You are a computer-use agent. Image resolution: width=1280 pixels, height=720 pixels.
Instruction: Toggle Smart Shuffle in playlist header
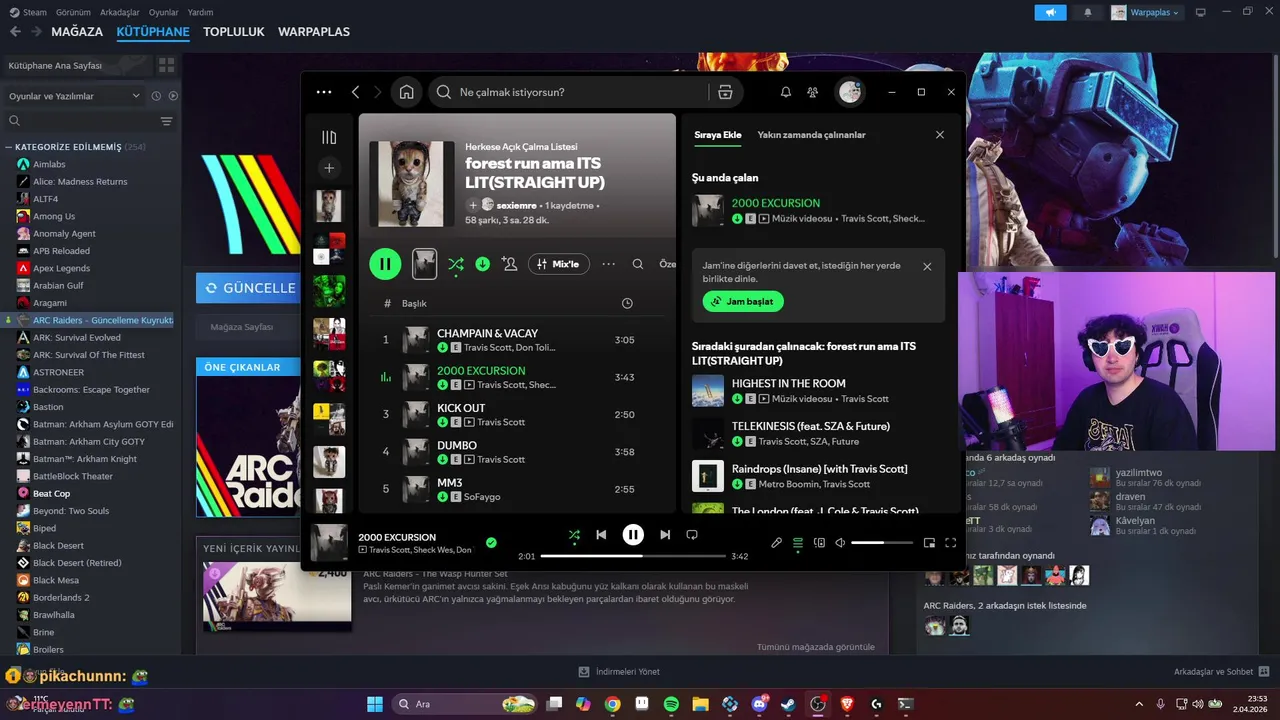pyautogui.click(x=456, y=264)
